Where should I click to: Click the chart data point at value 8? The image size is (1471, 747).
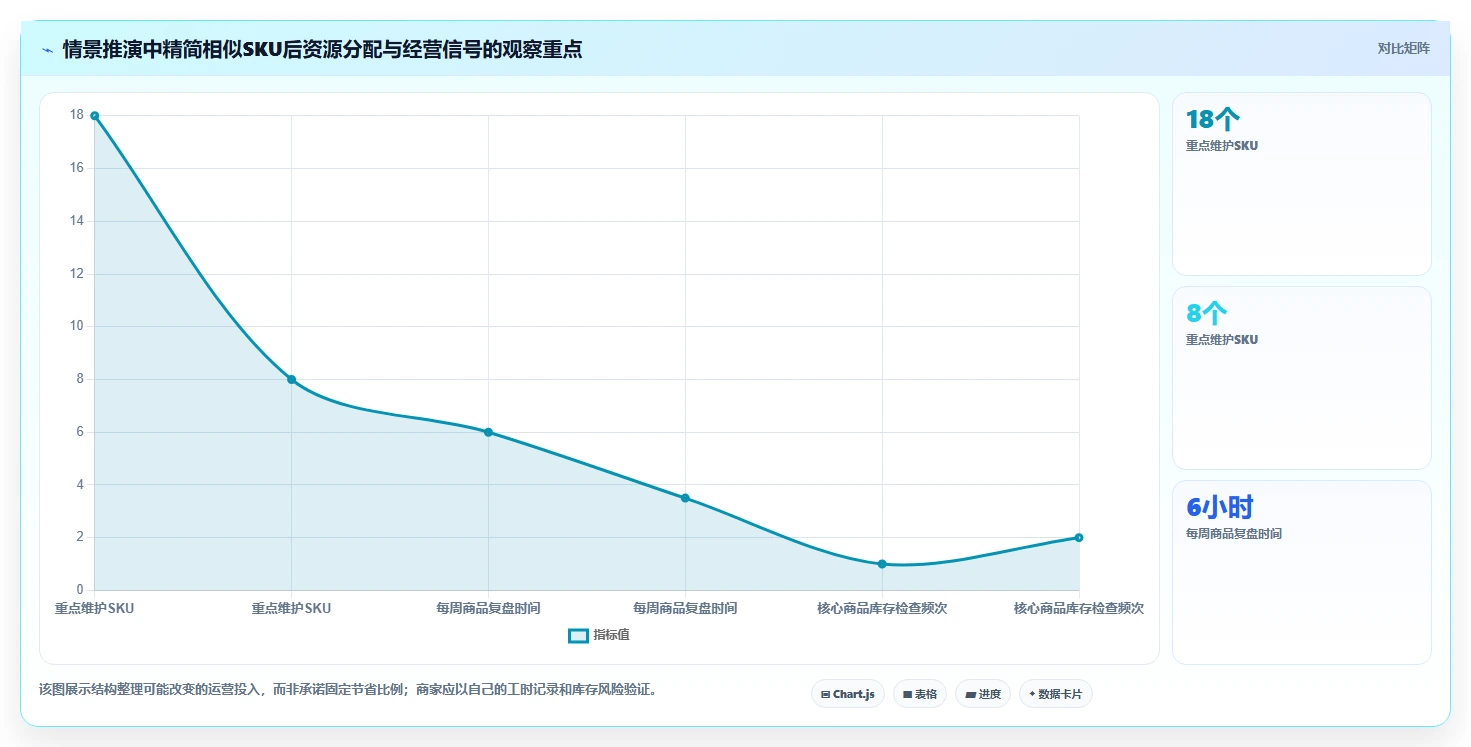291,379
